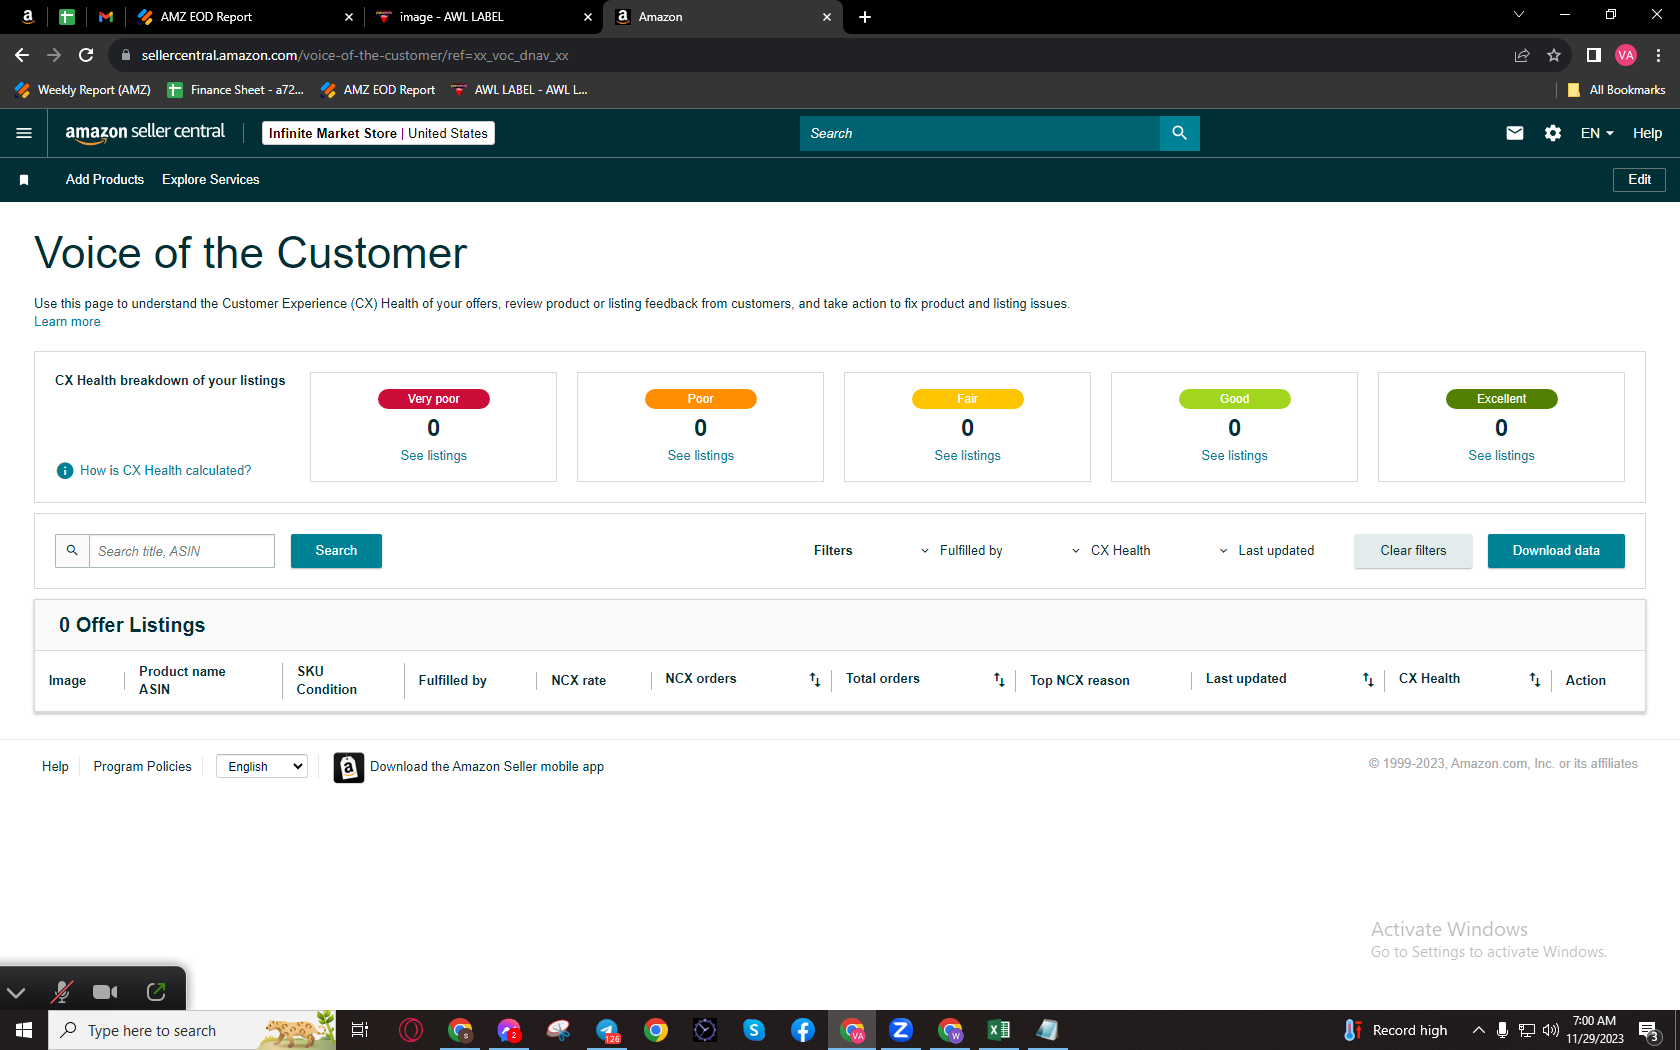Open the Chrome profile avatar VA
The height and width of the screenshot is (1050, 1680).
click(1626, 55)
